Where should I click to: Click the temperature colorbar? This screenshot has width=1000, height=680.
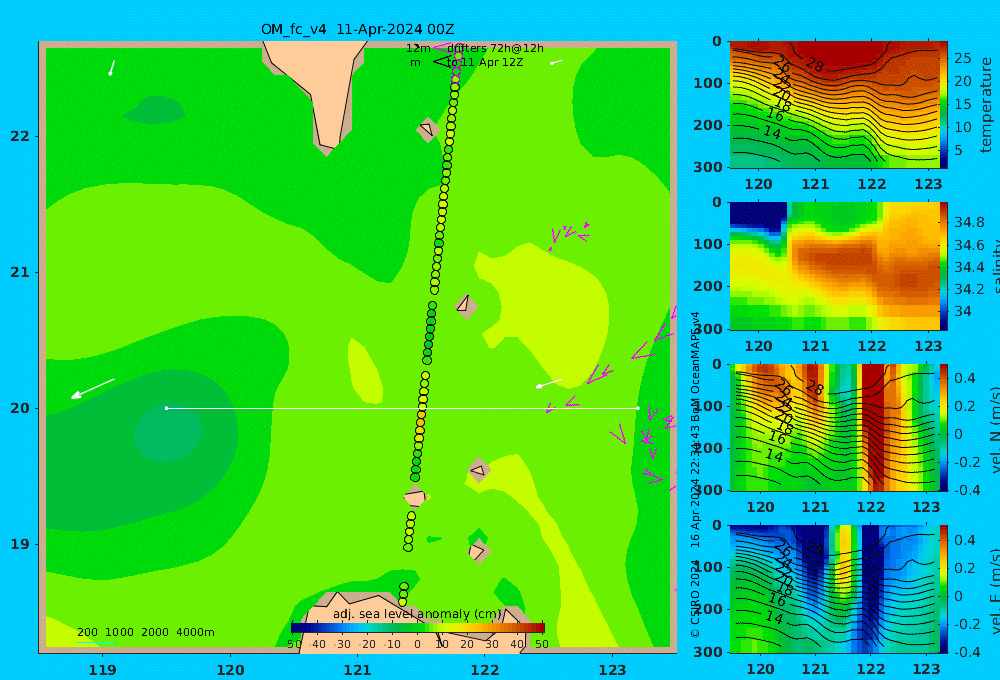click(943, 105)
